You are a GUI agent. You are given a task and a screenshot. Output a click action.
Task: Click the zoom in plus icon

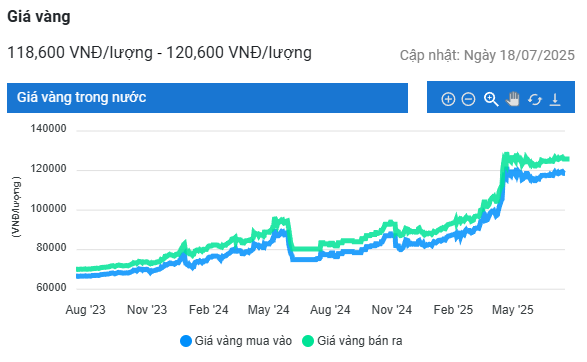[x=448, y=99]
